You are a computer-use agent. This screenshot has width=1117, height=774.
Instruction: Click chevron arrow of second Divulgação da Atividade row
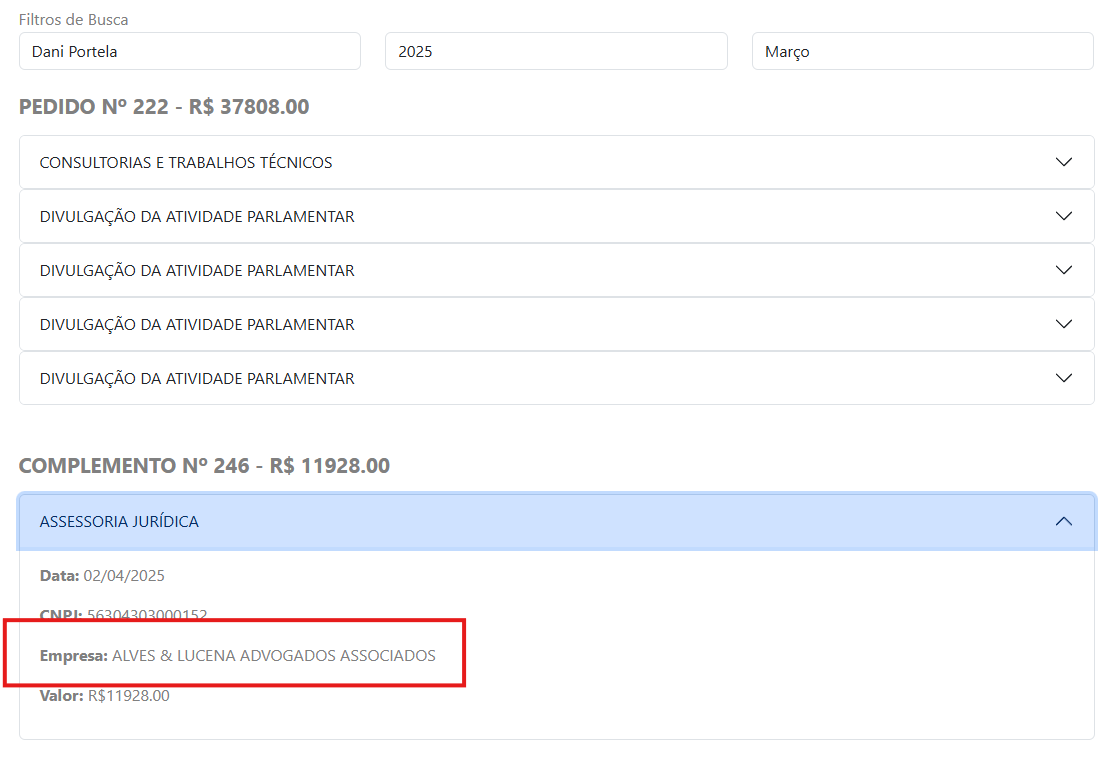point(1064,270)
